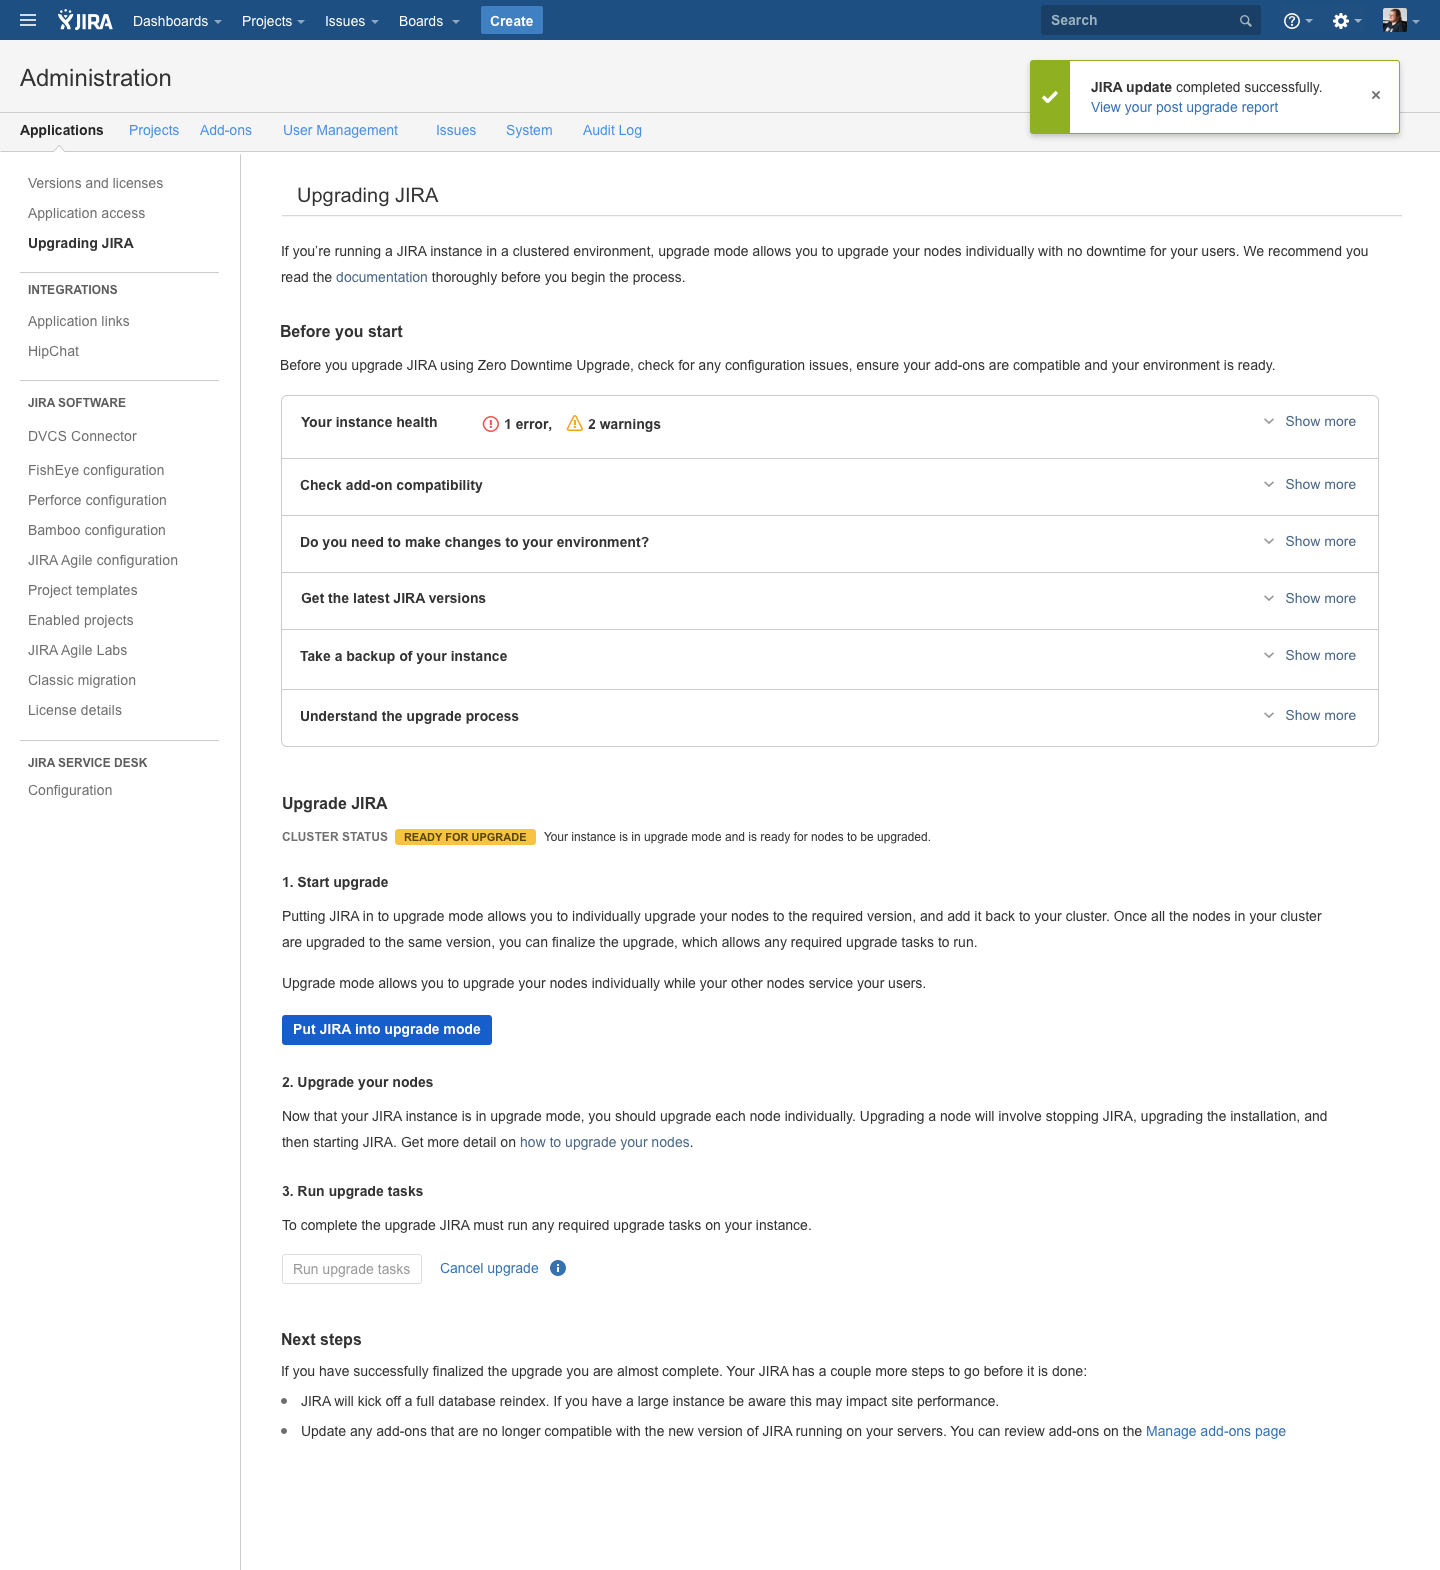Image resolution: width=1440 pixels, height=1570 pixels.
Task: Click the JIRA logo
Action: [85, 20]
